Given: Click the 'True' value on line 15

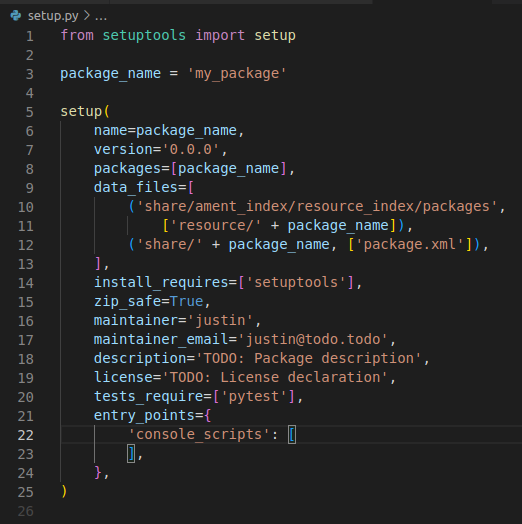Looking at the screenshot, I should [186, 301].
